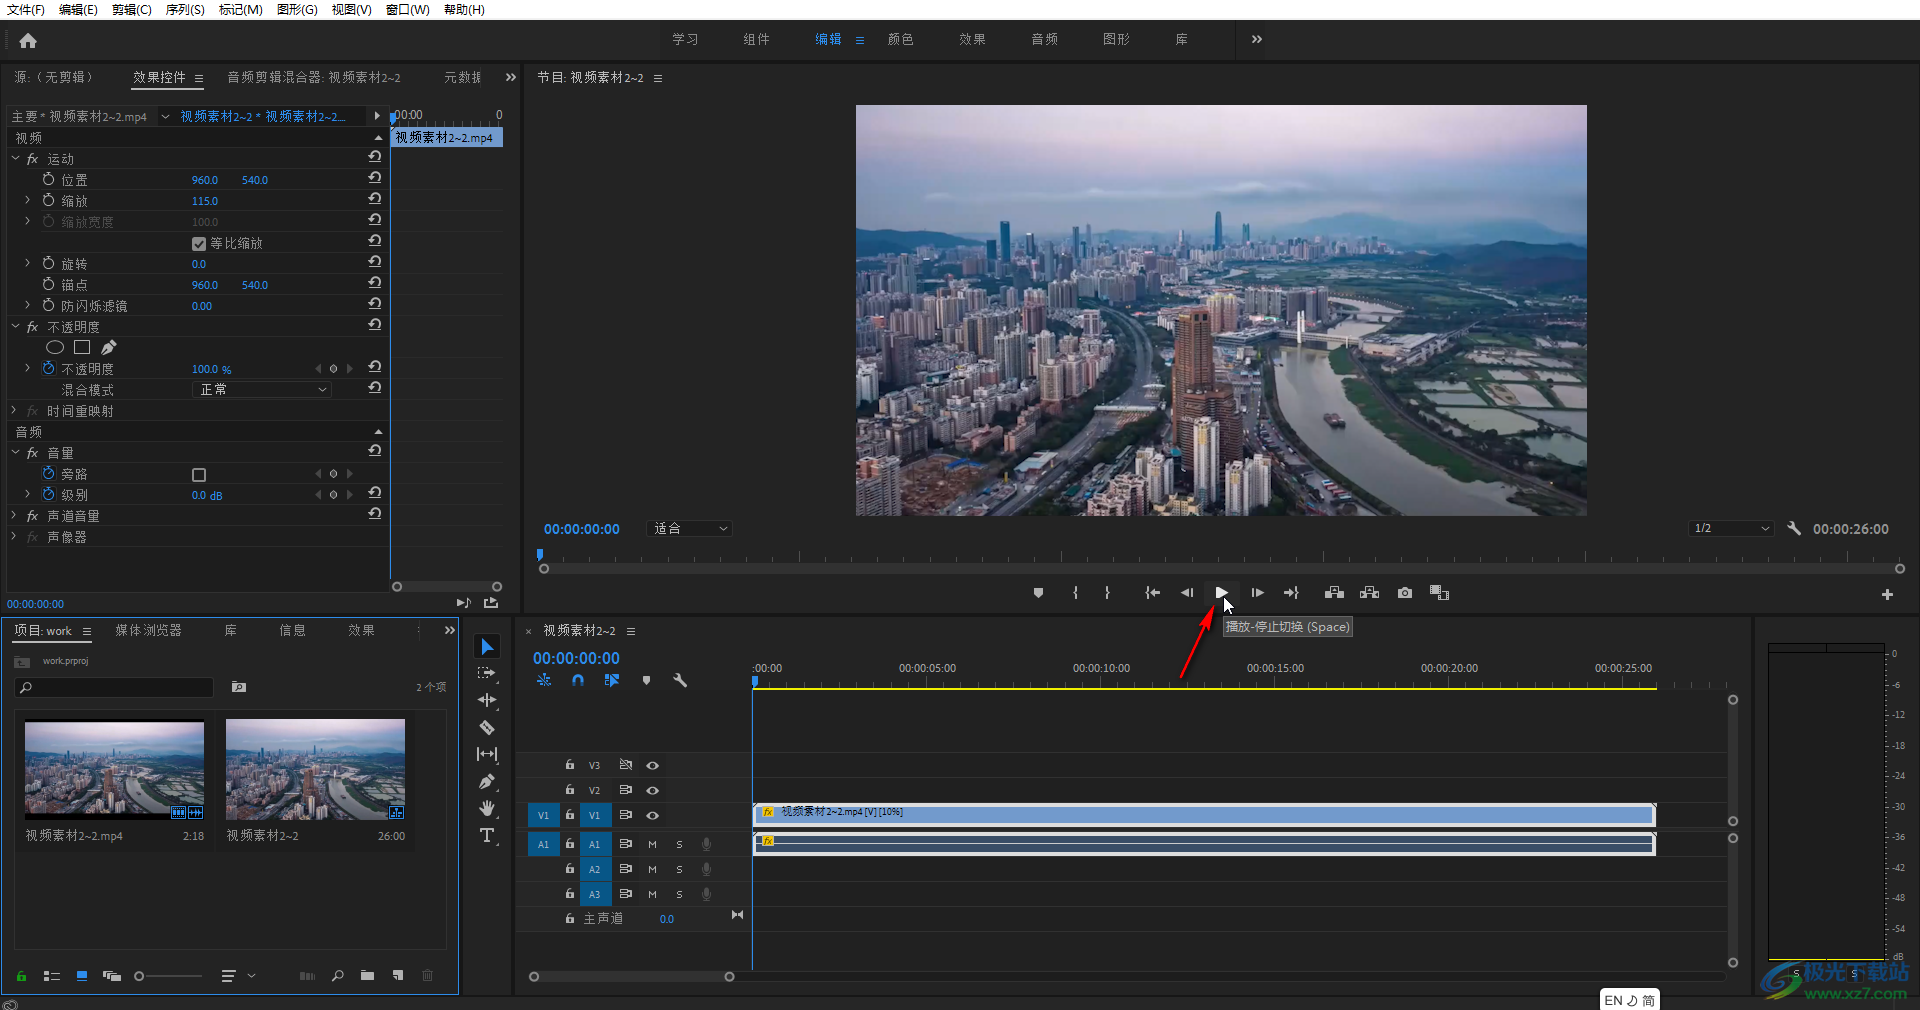Viewport: 1920px width, 1010px height.
Task: Add a marker in Program monitor
Action: pos(1038,593)
